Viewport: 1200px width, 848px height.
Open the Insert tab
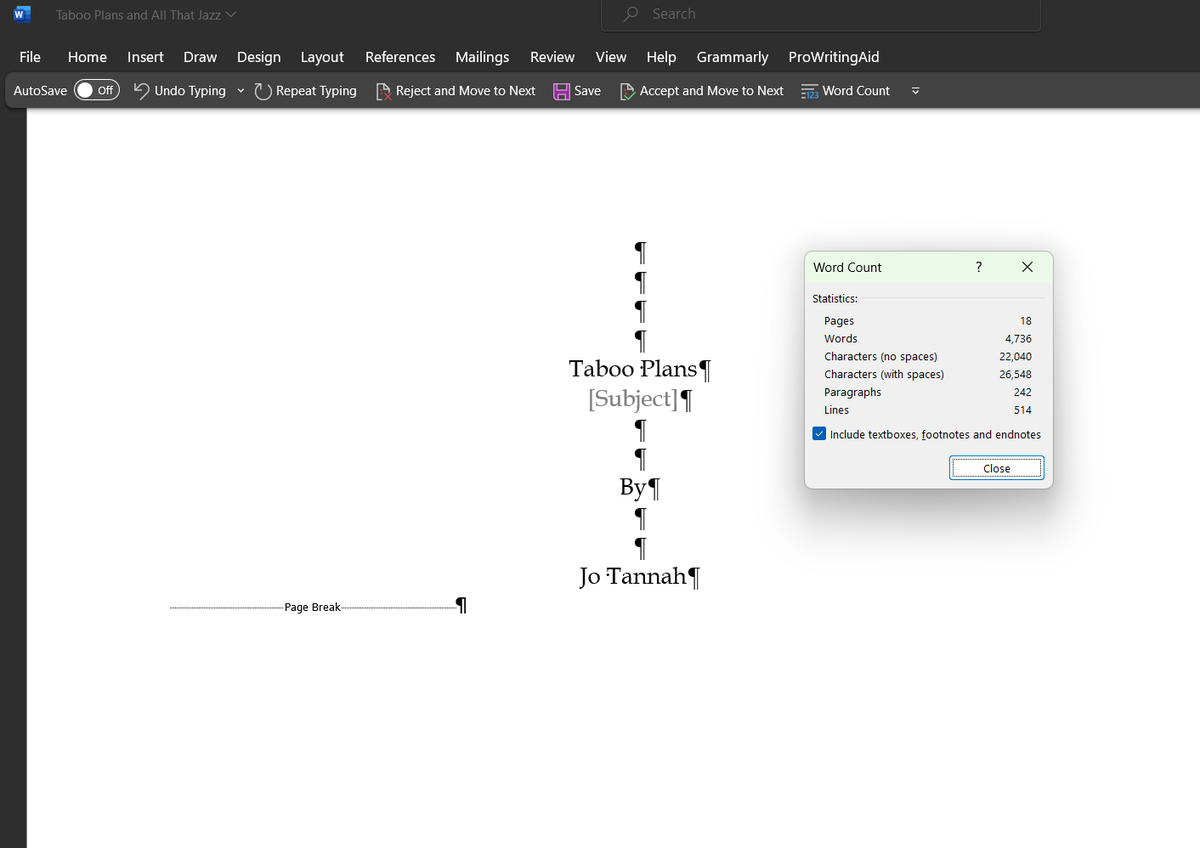146,57
